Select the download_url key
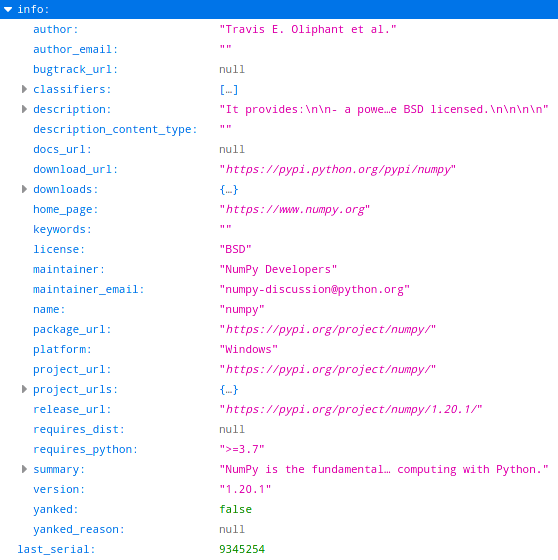Viewport: 558px width, 560px height. coord(75,169)
